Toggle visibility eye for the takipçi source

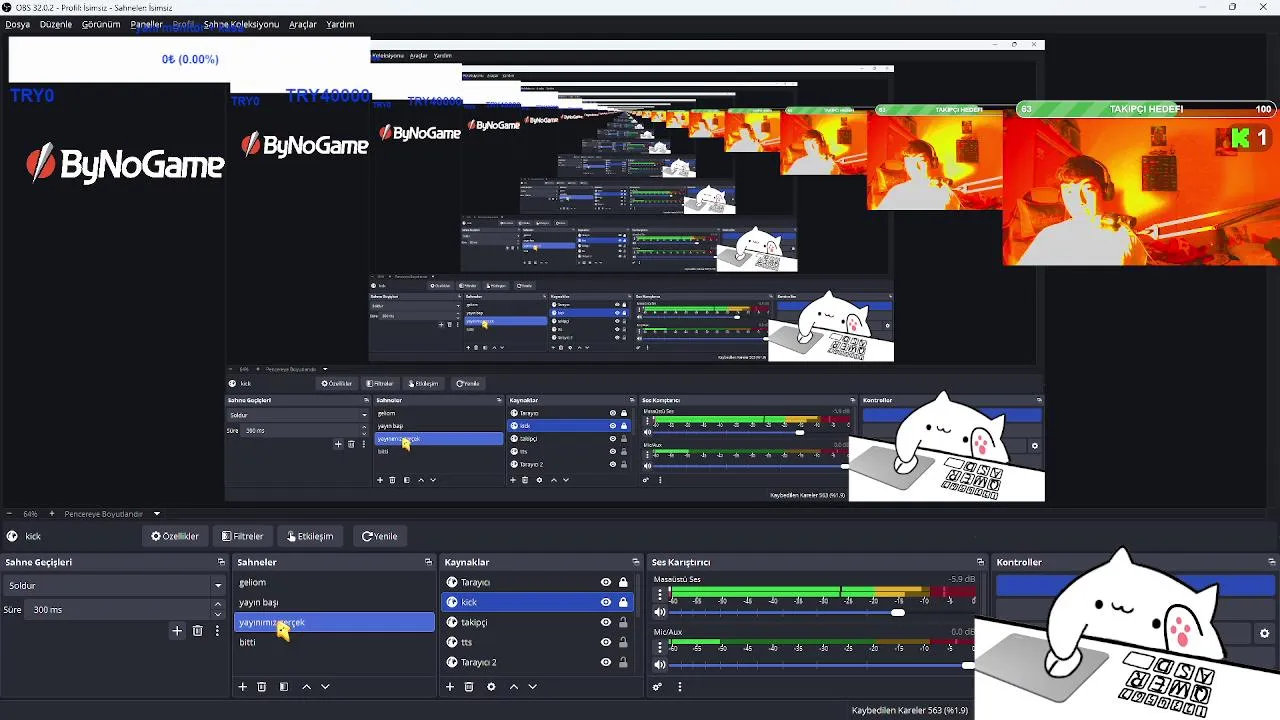click(605, 622)
